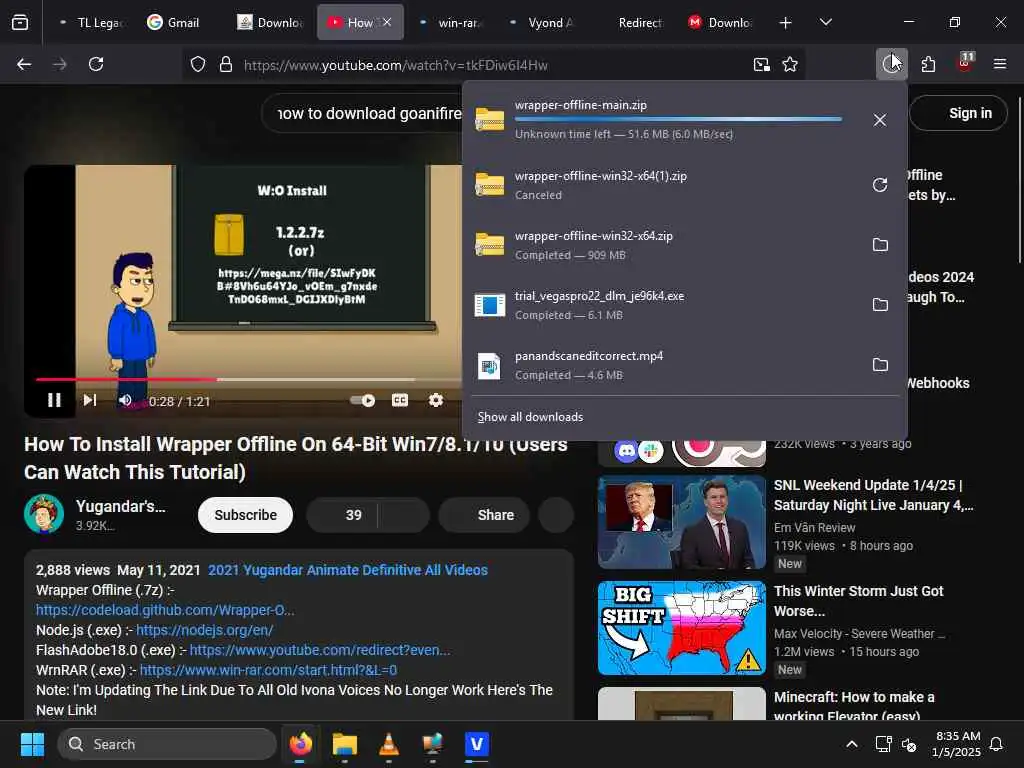Open the SNL Weekend Update video thumbnail
The height and width of the screenshot is (768, 1024).
(682, 522)
